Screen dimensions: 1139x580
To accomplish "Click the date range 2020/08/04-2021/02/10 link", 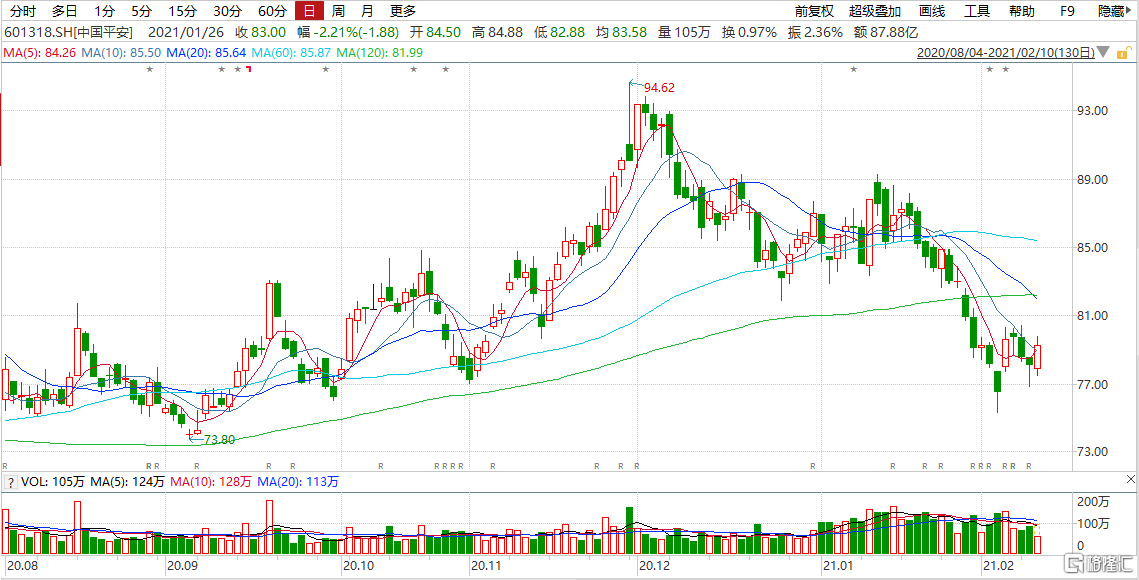I will click(x=1006, y=52).
